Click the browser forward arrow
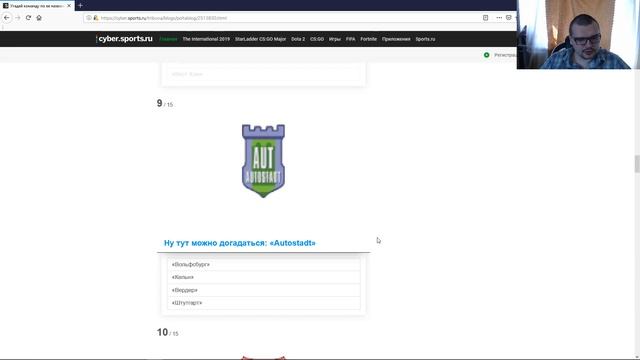Viewport: 640px width, 360px height. pyautogui.click(x=18, y=18)
